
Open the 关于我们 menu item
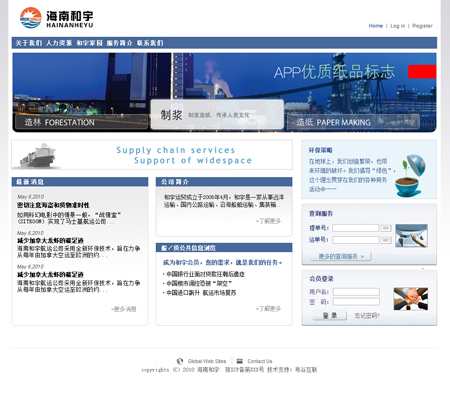pos(29,43)
